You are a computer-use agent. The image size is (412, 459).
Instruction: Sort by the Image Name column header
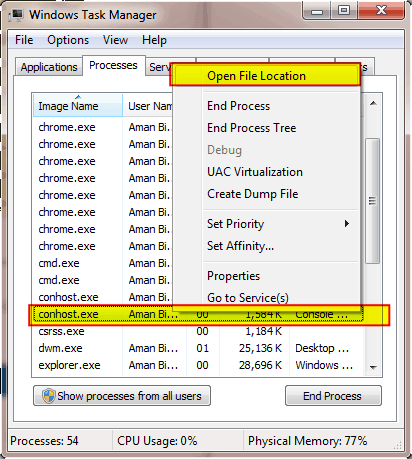[78, 106]
